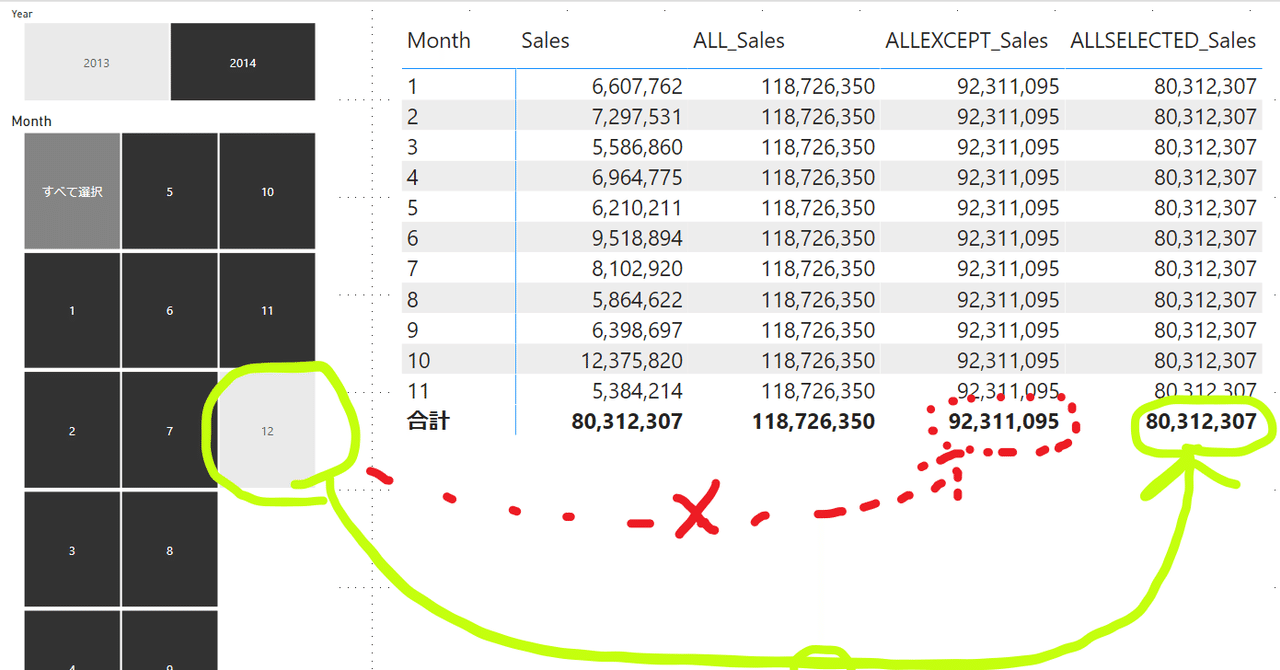Click すべて選択 to select all months
1280x670 pixels.
(x=71, y=190)
